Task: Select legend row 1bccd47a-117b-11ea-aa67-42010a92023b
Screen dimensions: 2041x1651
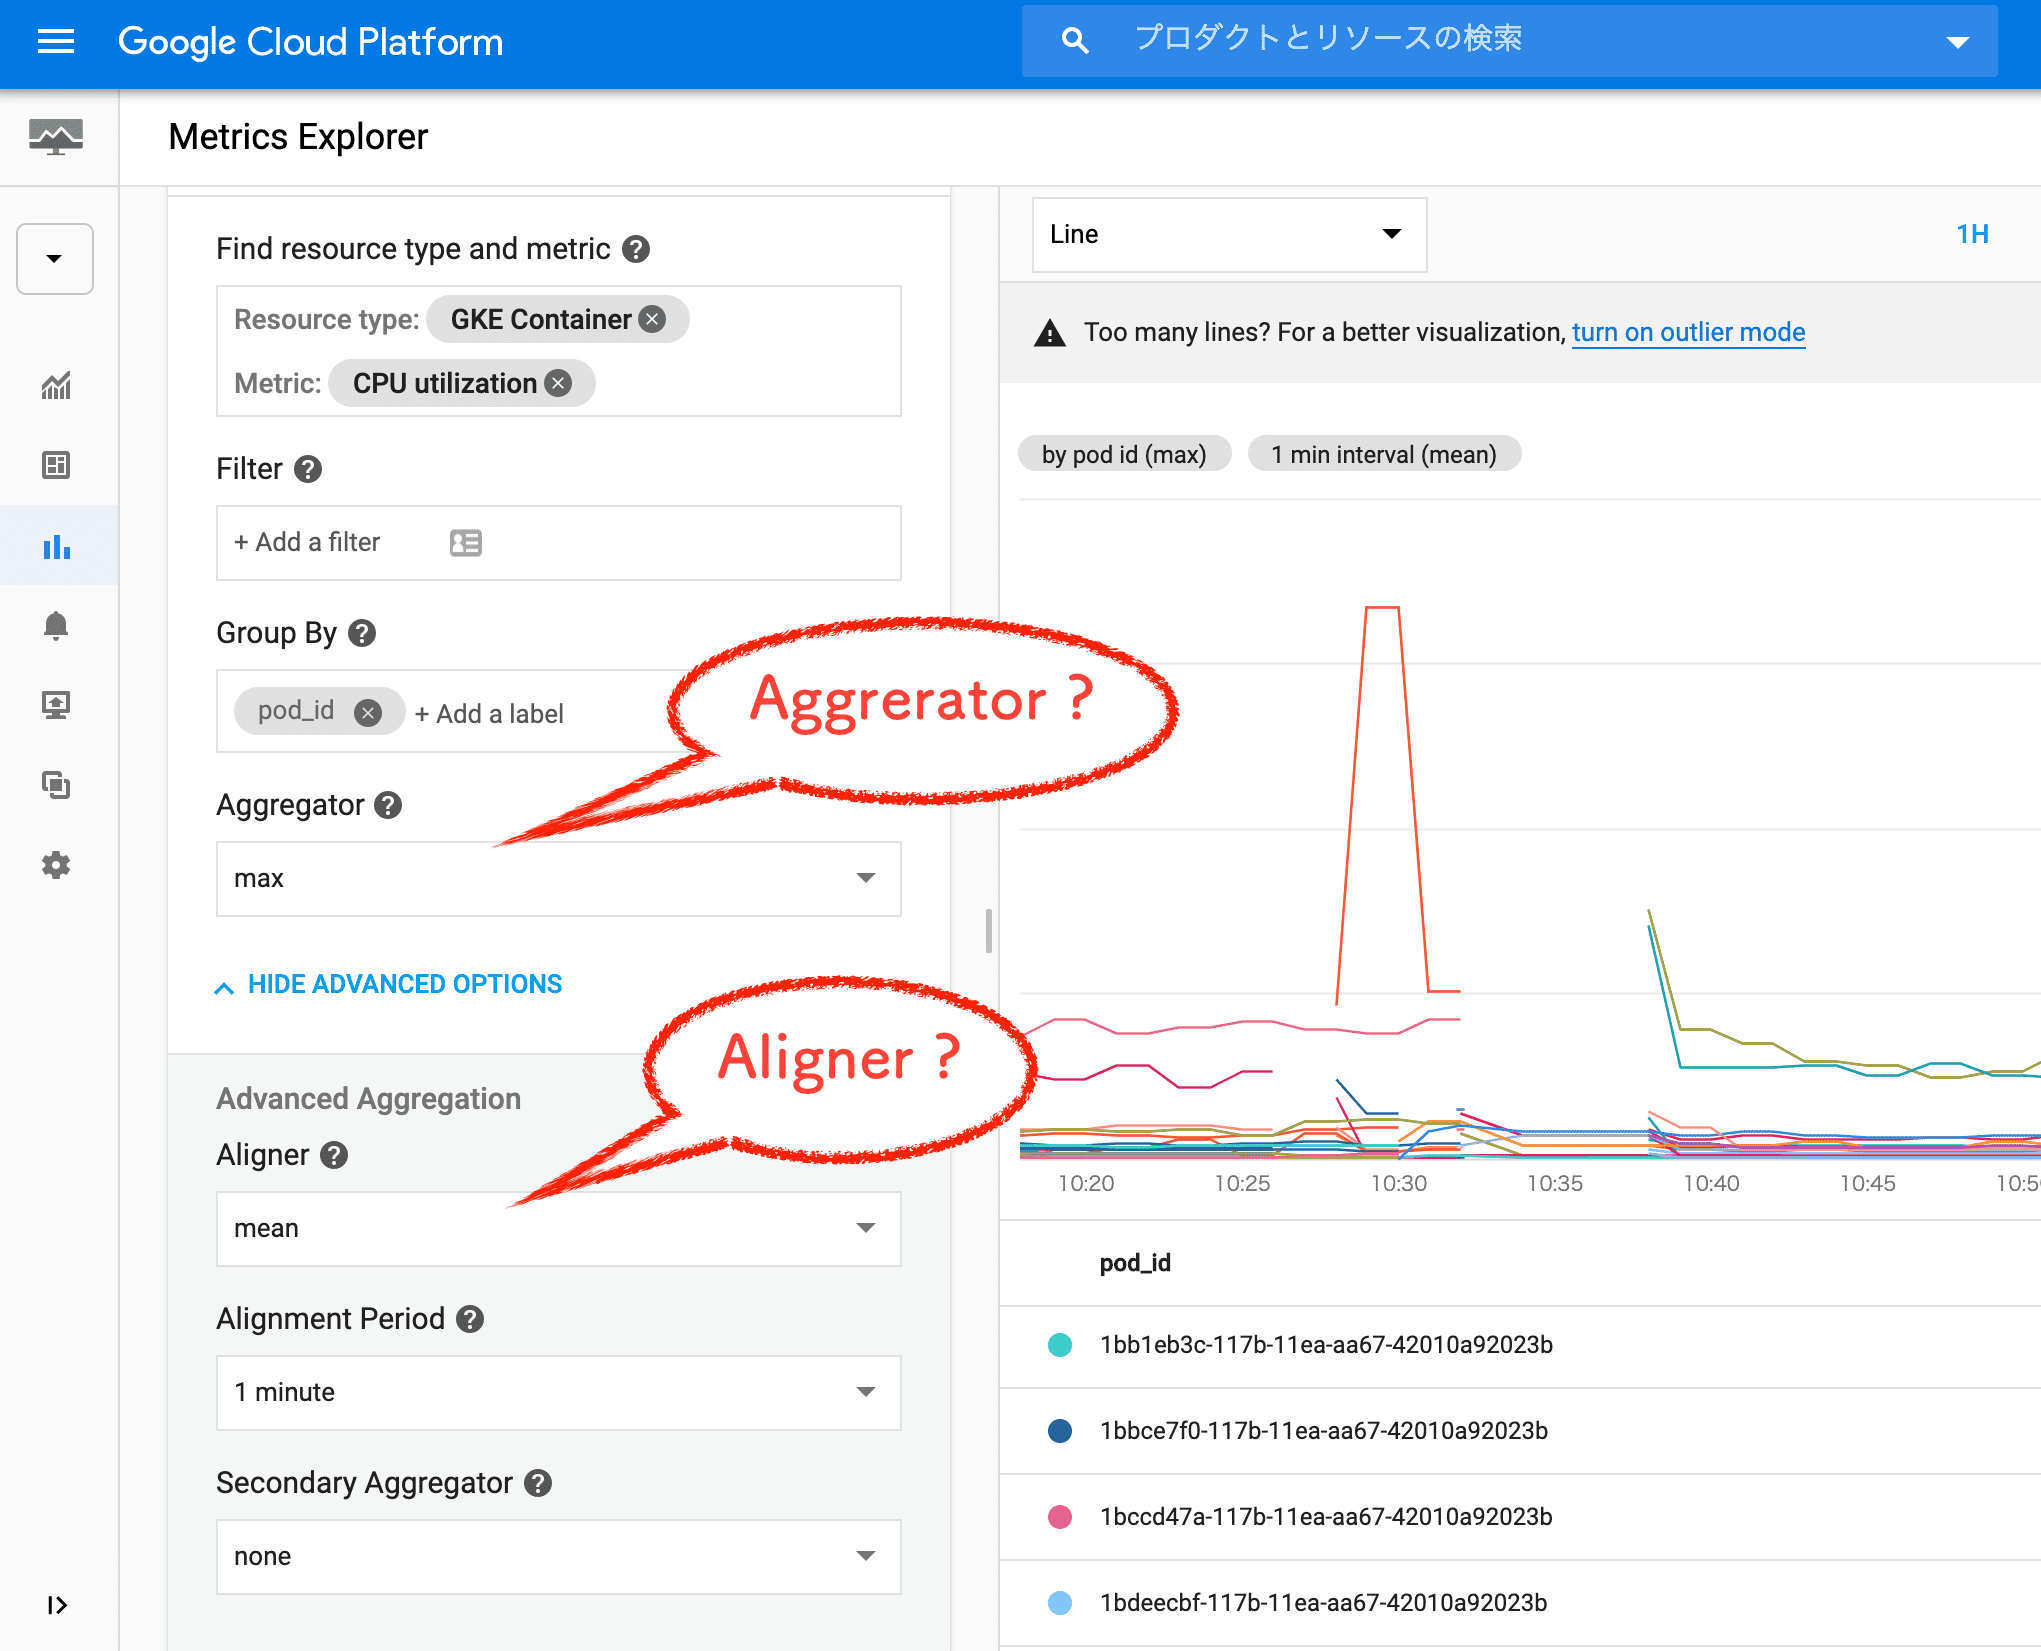Action: tap(1520, 1517)
